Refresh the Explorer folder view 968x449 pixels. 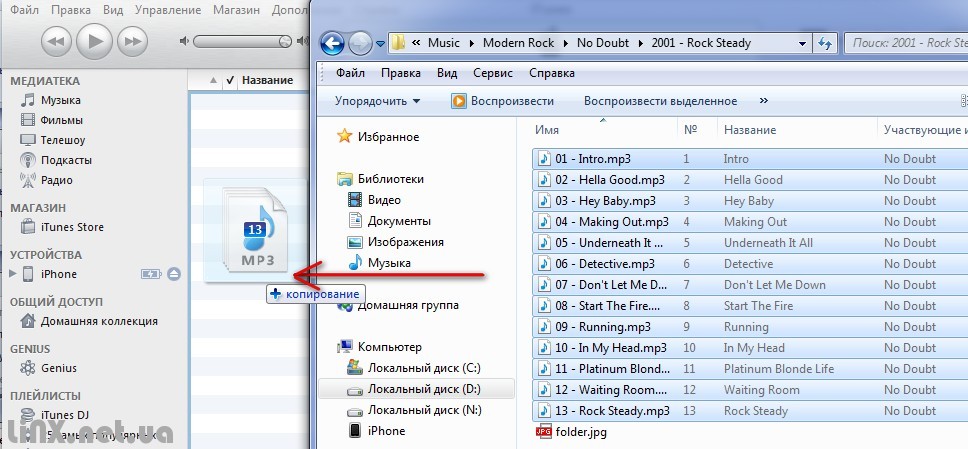tap(824, 43)
